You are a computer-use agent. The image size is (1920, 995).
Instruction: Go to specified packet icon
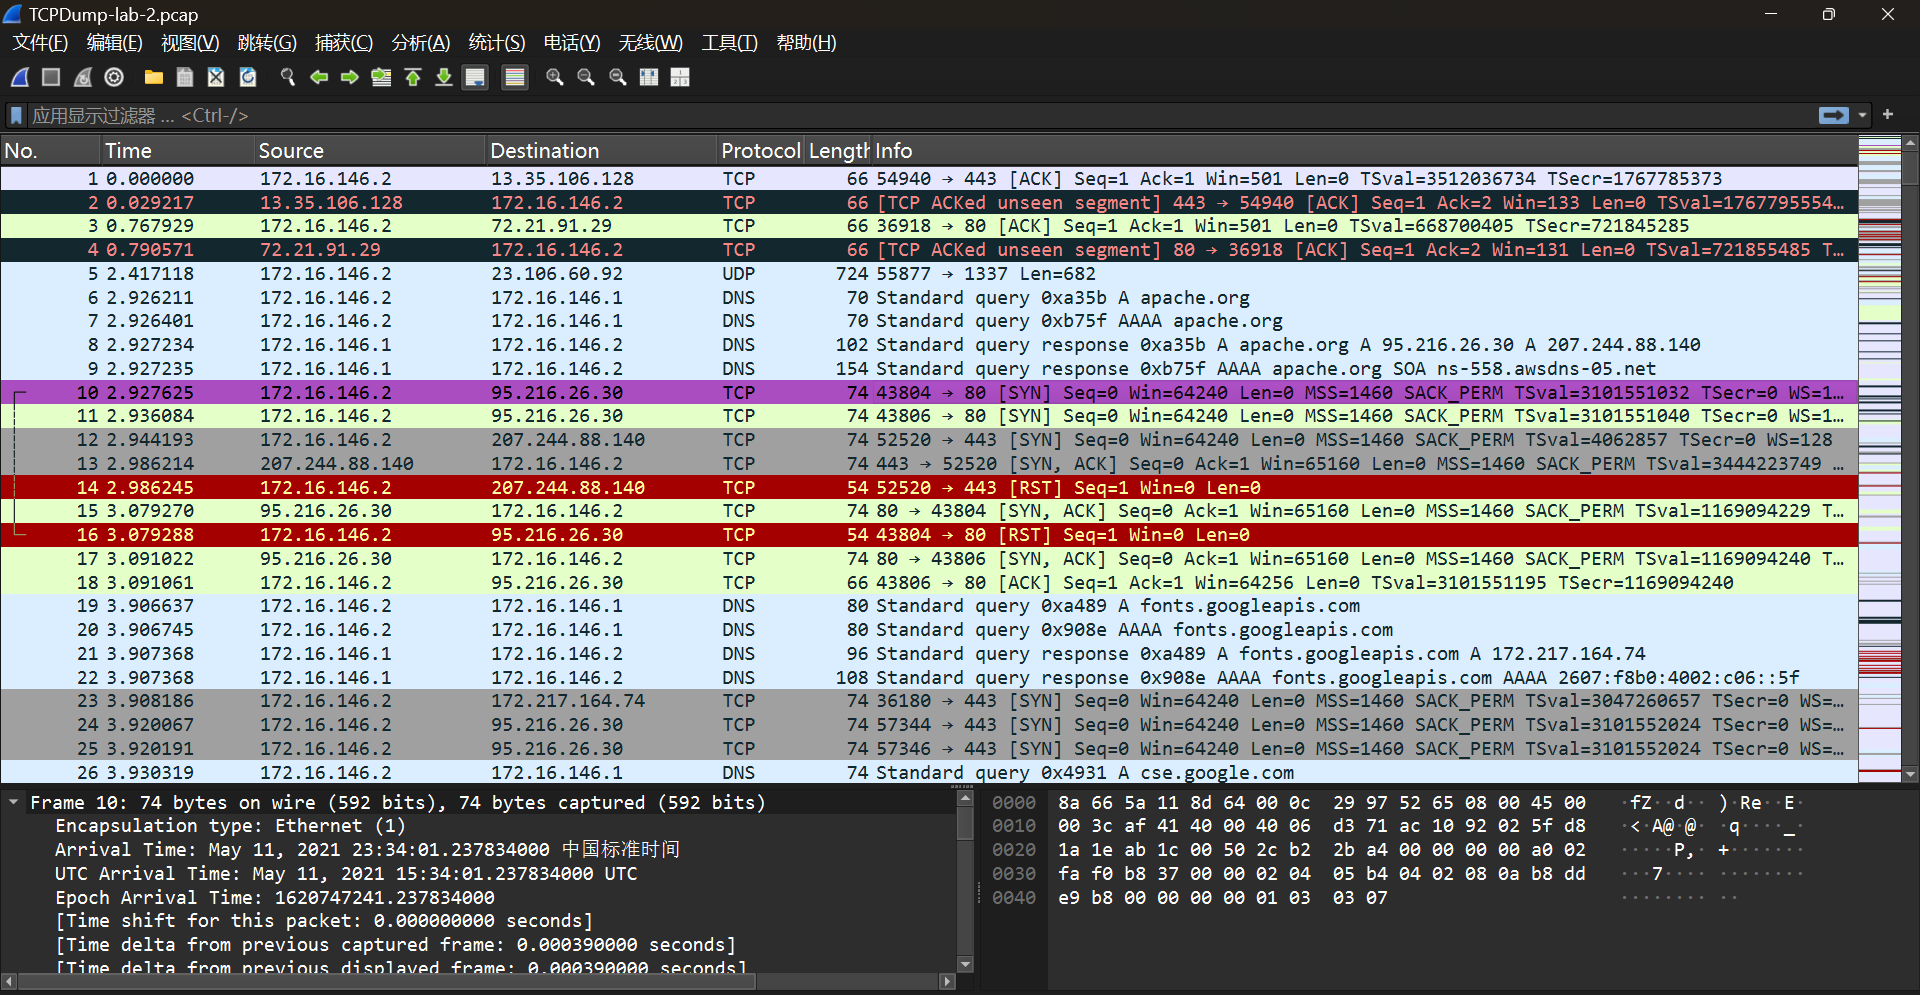(x=381, y=77)
